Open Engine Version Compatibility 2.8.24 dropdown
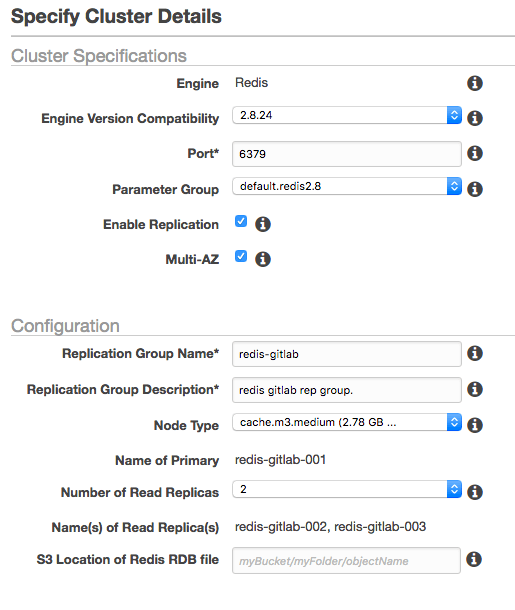This screenshot has width=515, height=610. (x=347, y=115)
